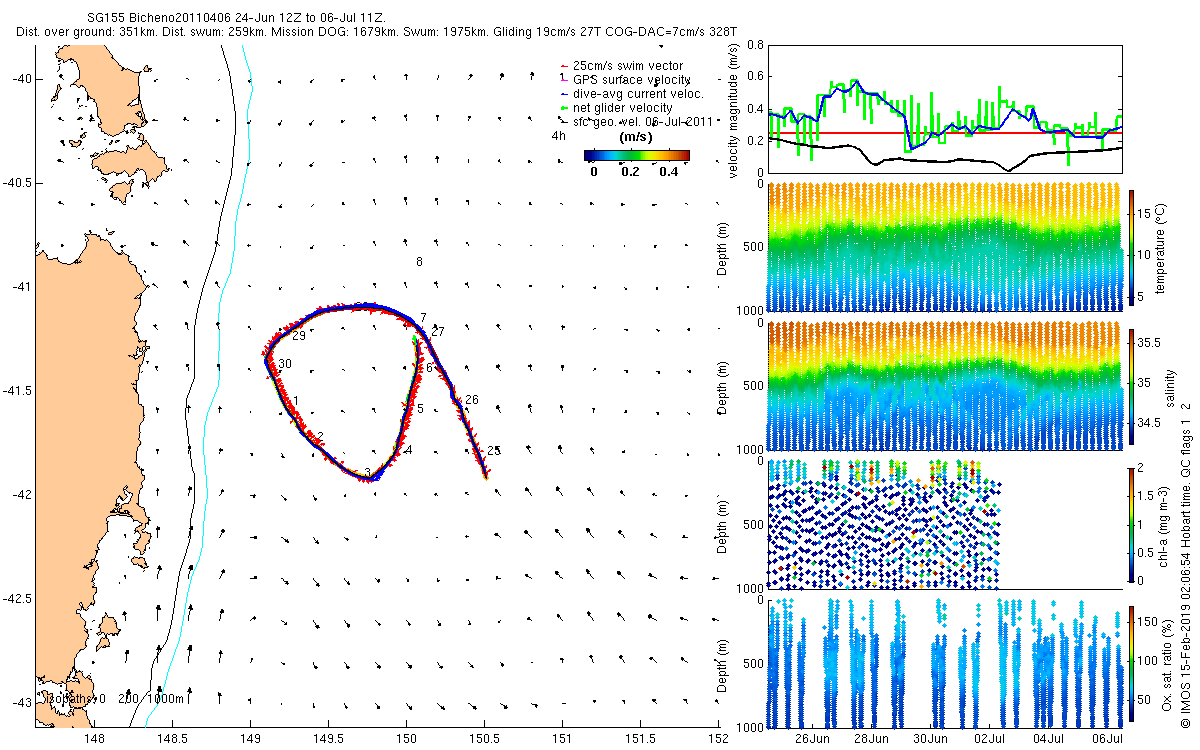The image size is (1200, 750).
Task: Click the '26Jun' date tick label
Action: (x=813, y=739)
